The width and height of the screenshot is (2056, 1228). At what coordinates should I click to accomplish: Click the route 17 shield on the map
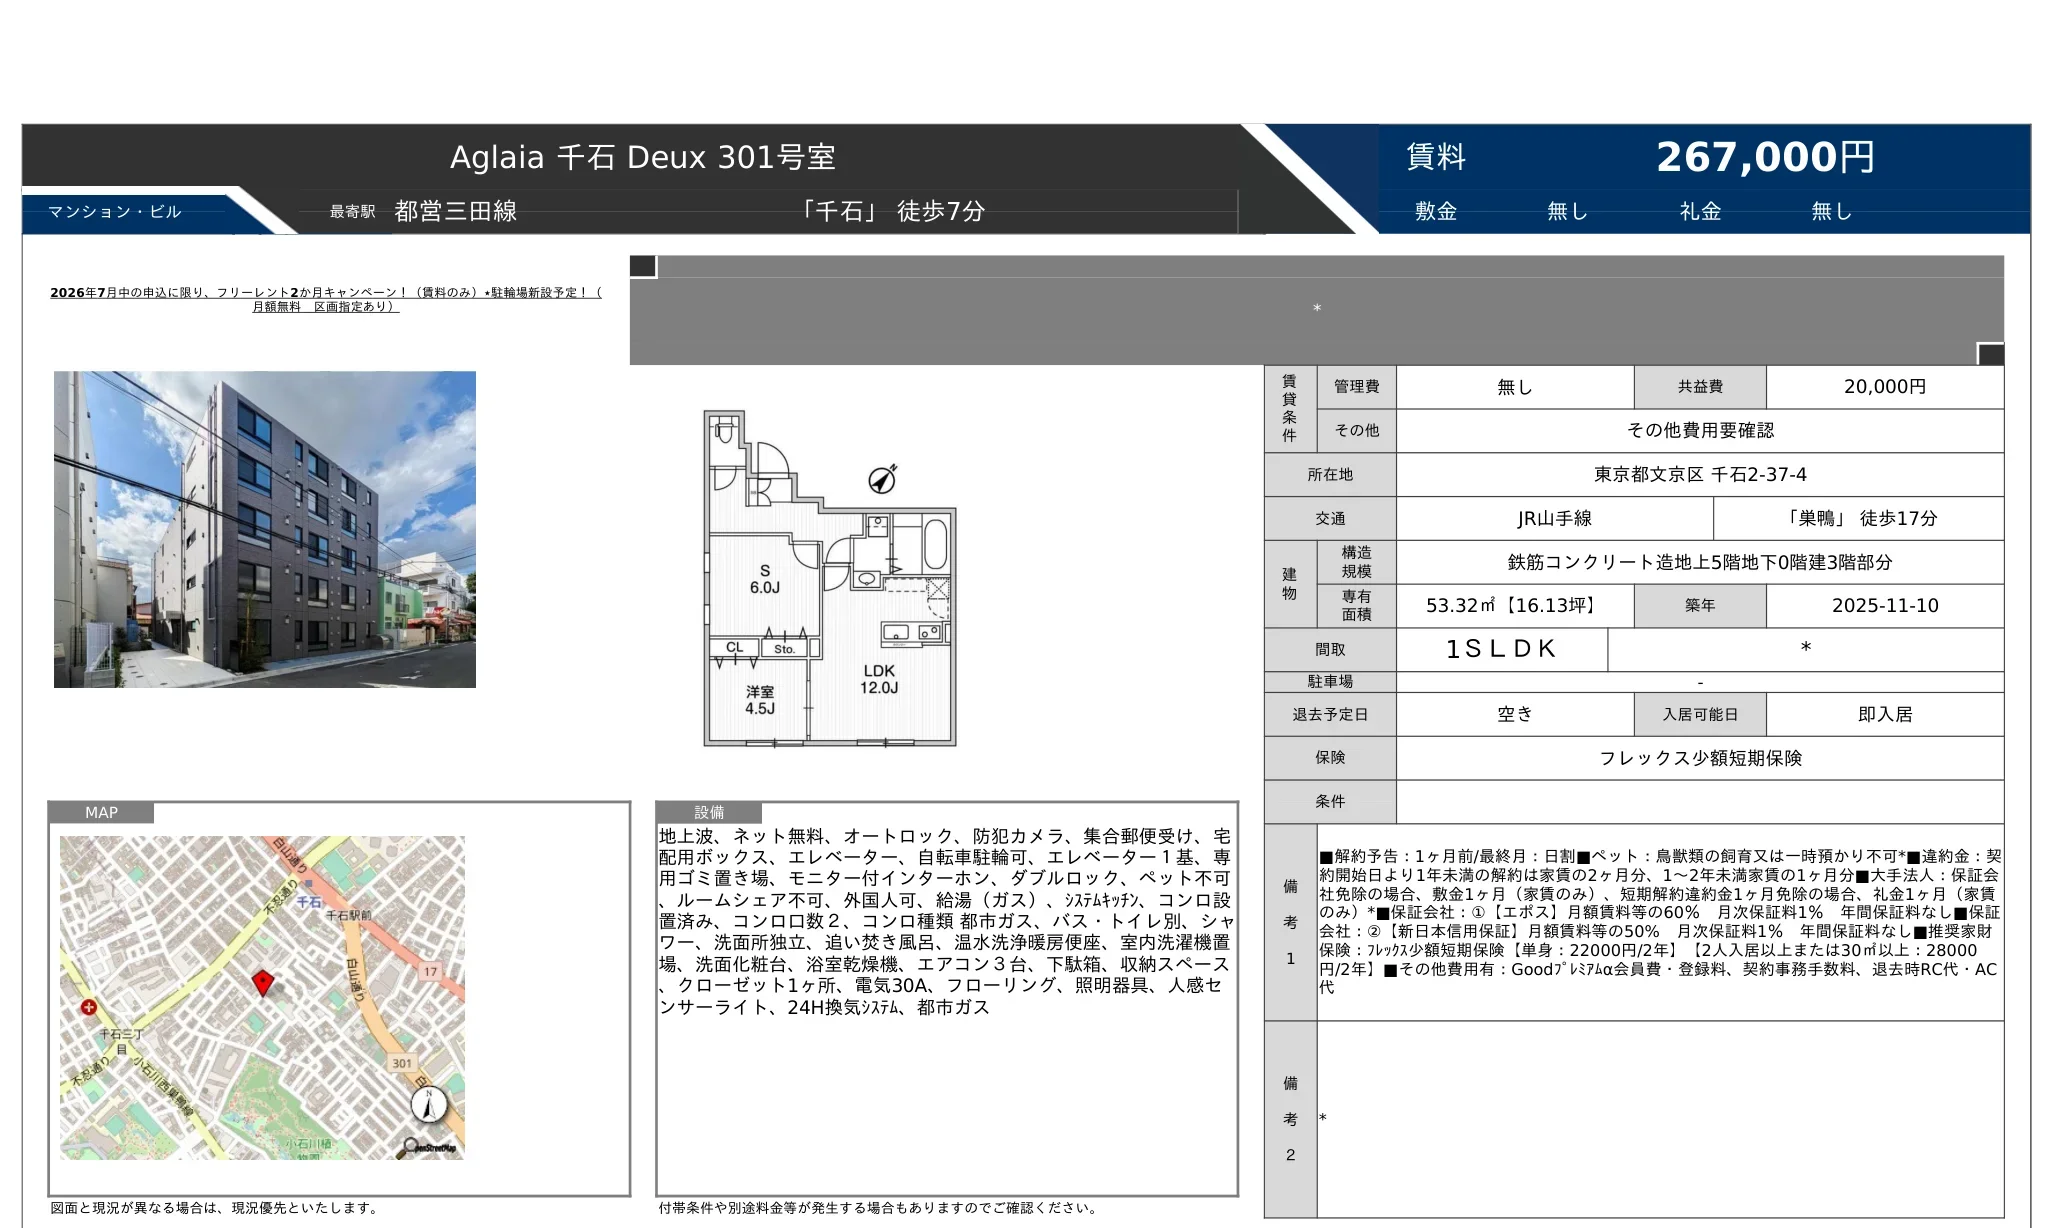(x=430, y=971)
